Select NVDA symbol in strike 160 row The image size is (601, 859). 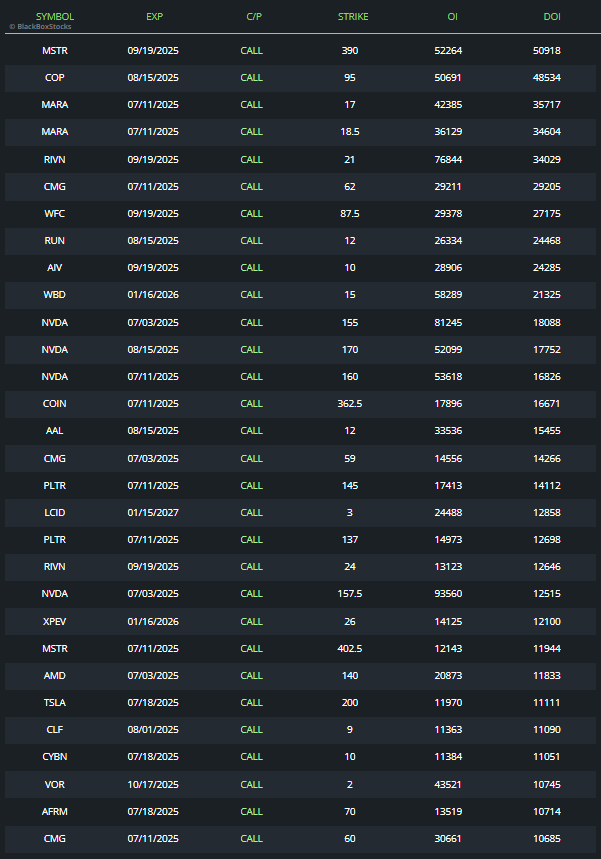pos(55,376)
